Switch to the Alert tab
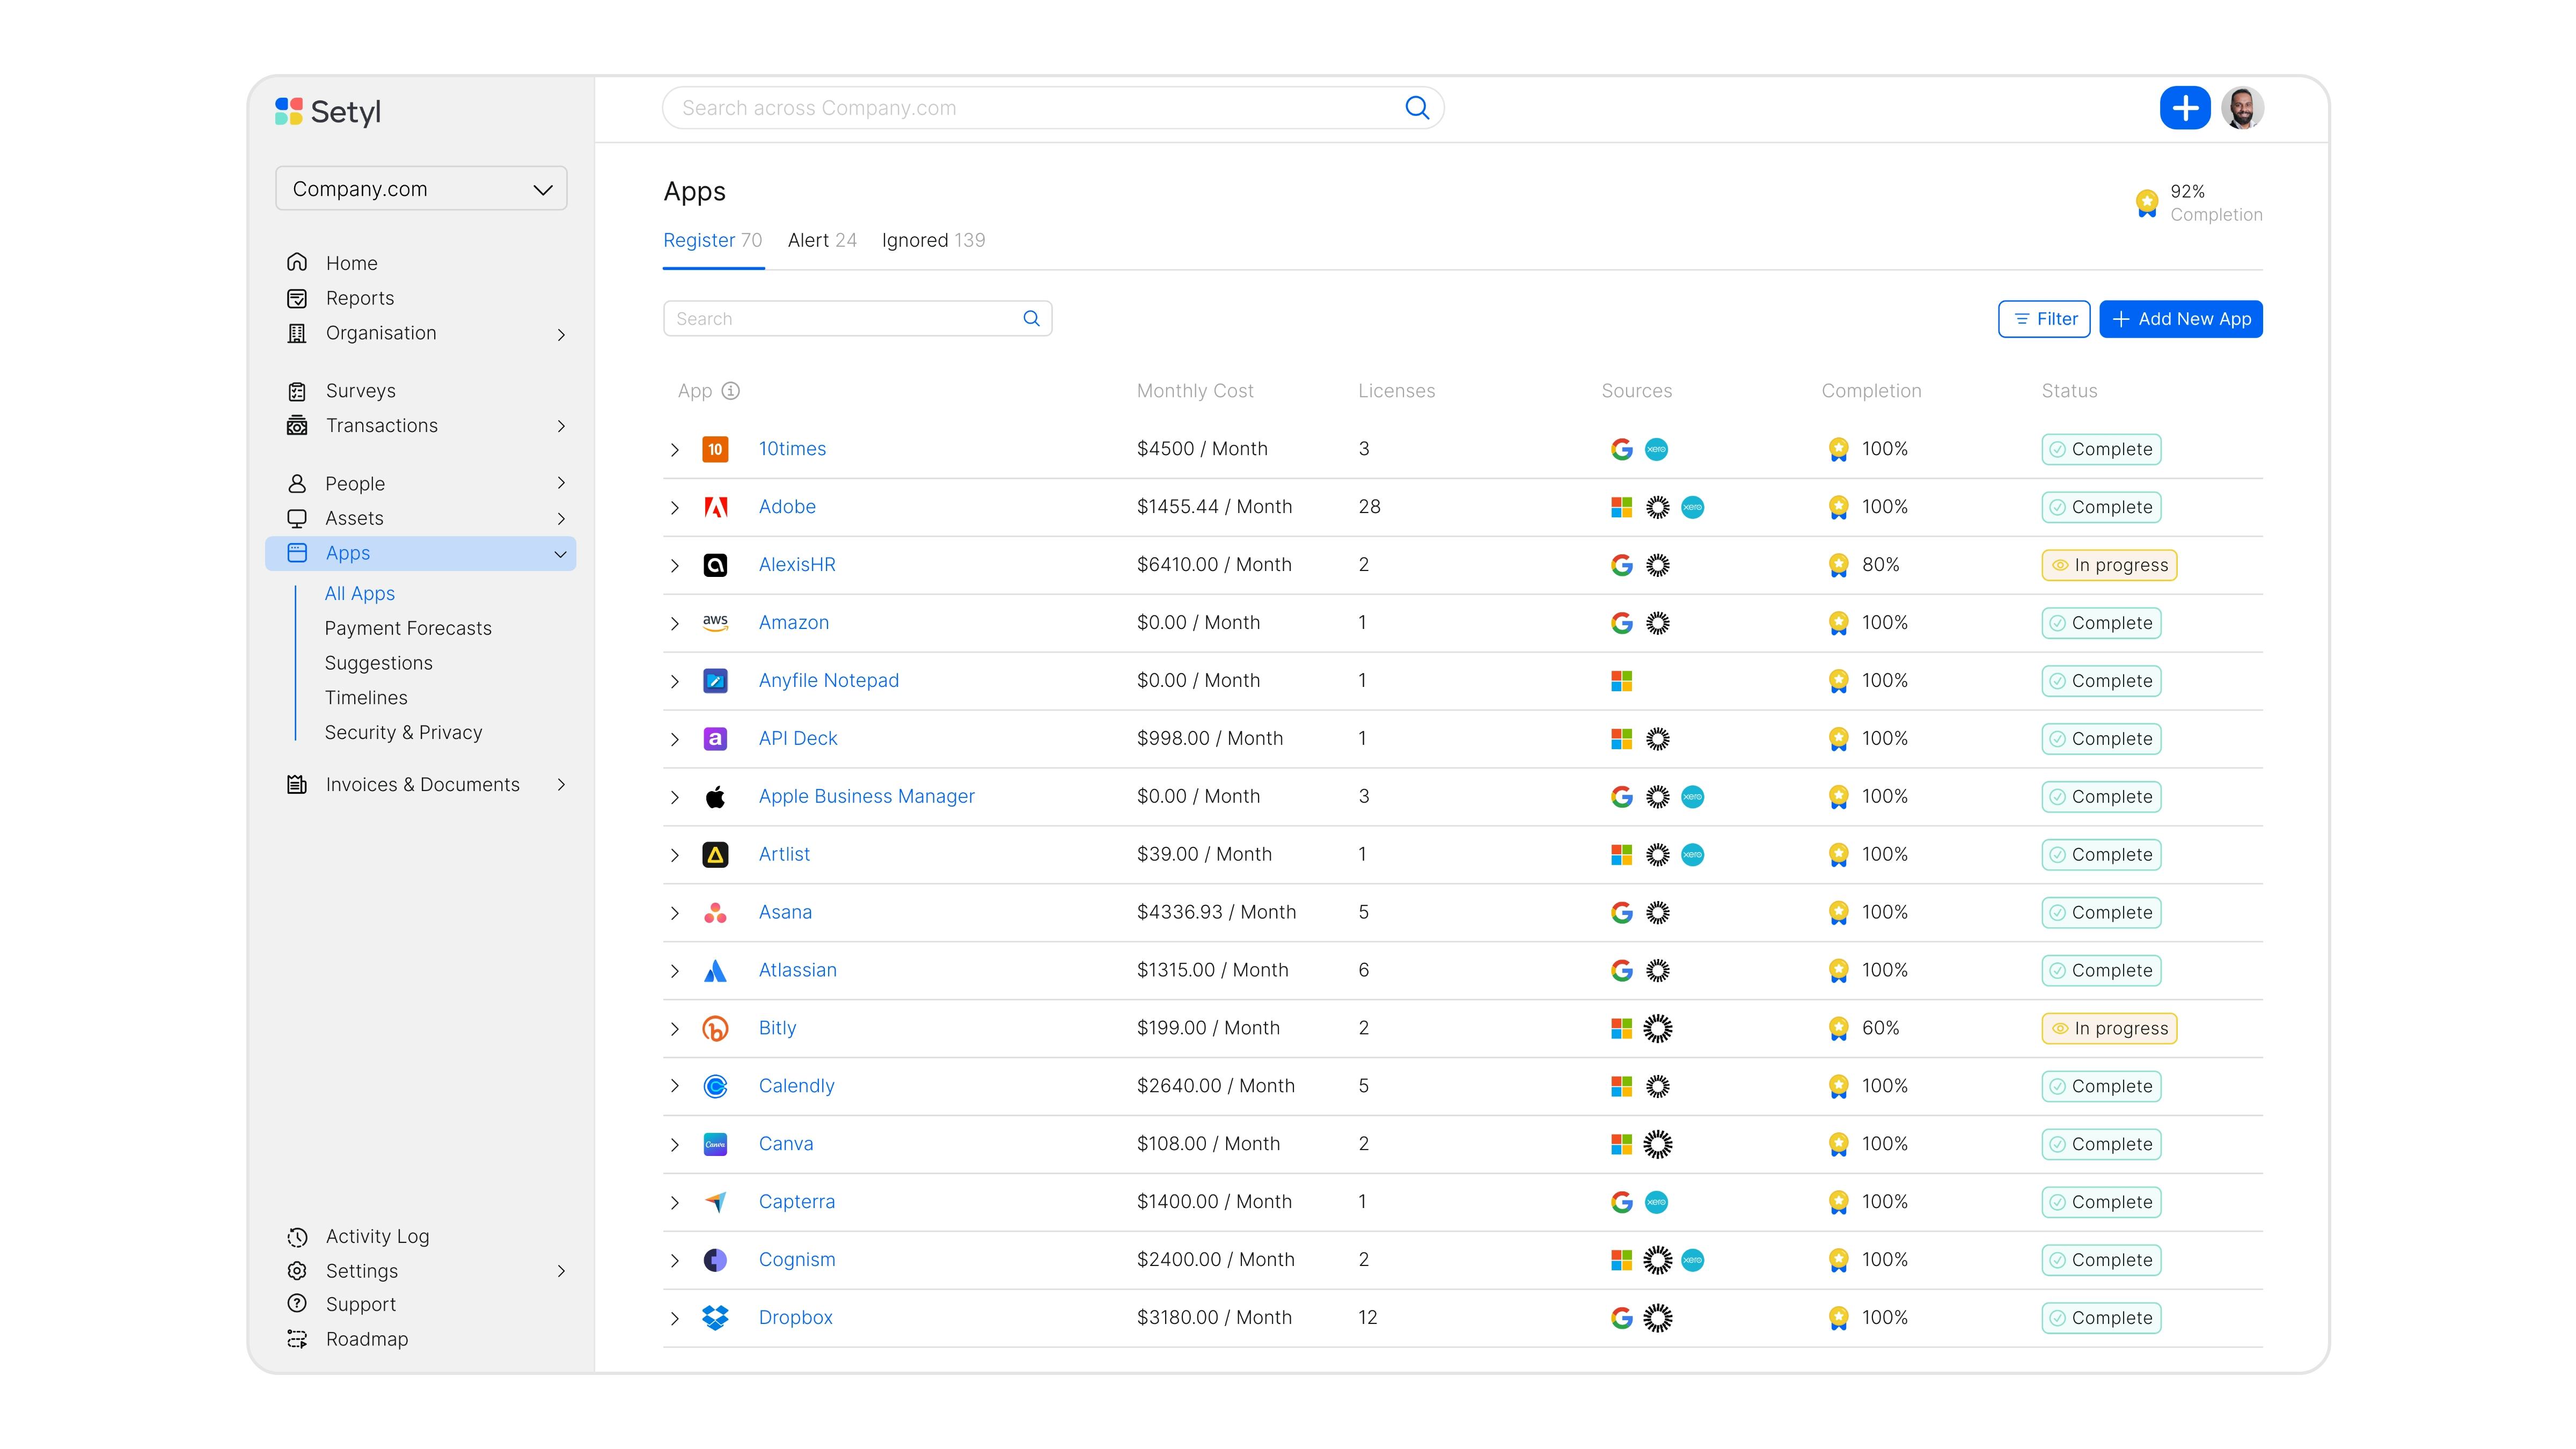The image size is (2576, 1449). 821,240
